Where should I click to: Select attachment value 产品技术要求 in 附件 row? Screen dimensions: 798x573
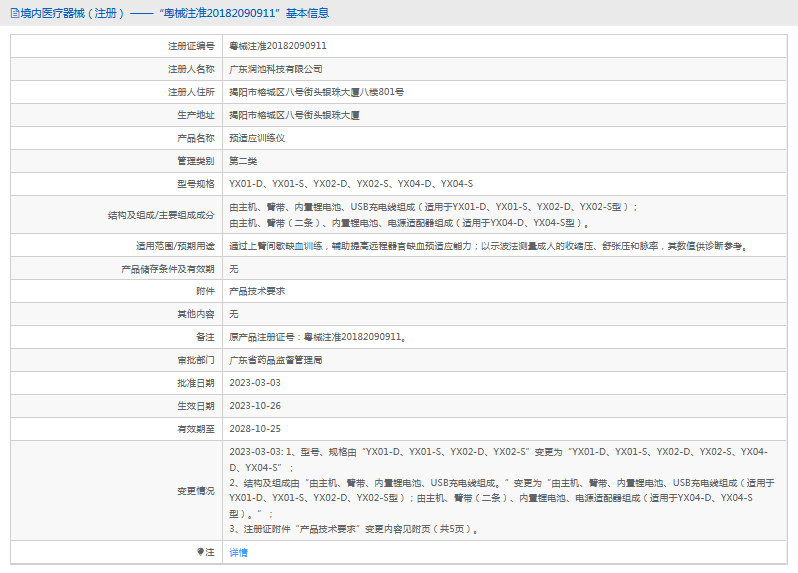click(257, 291)
